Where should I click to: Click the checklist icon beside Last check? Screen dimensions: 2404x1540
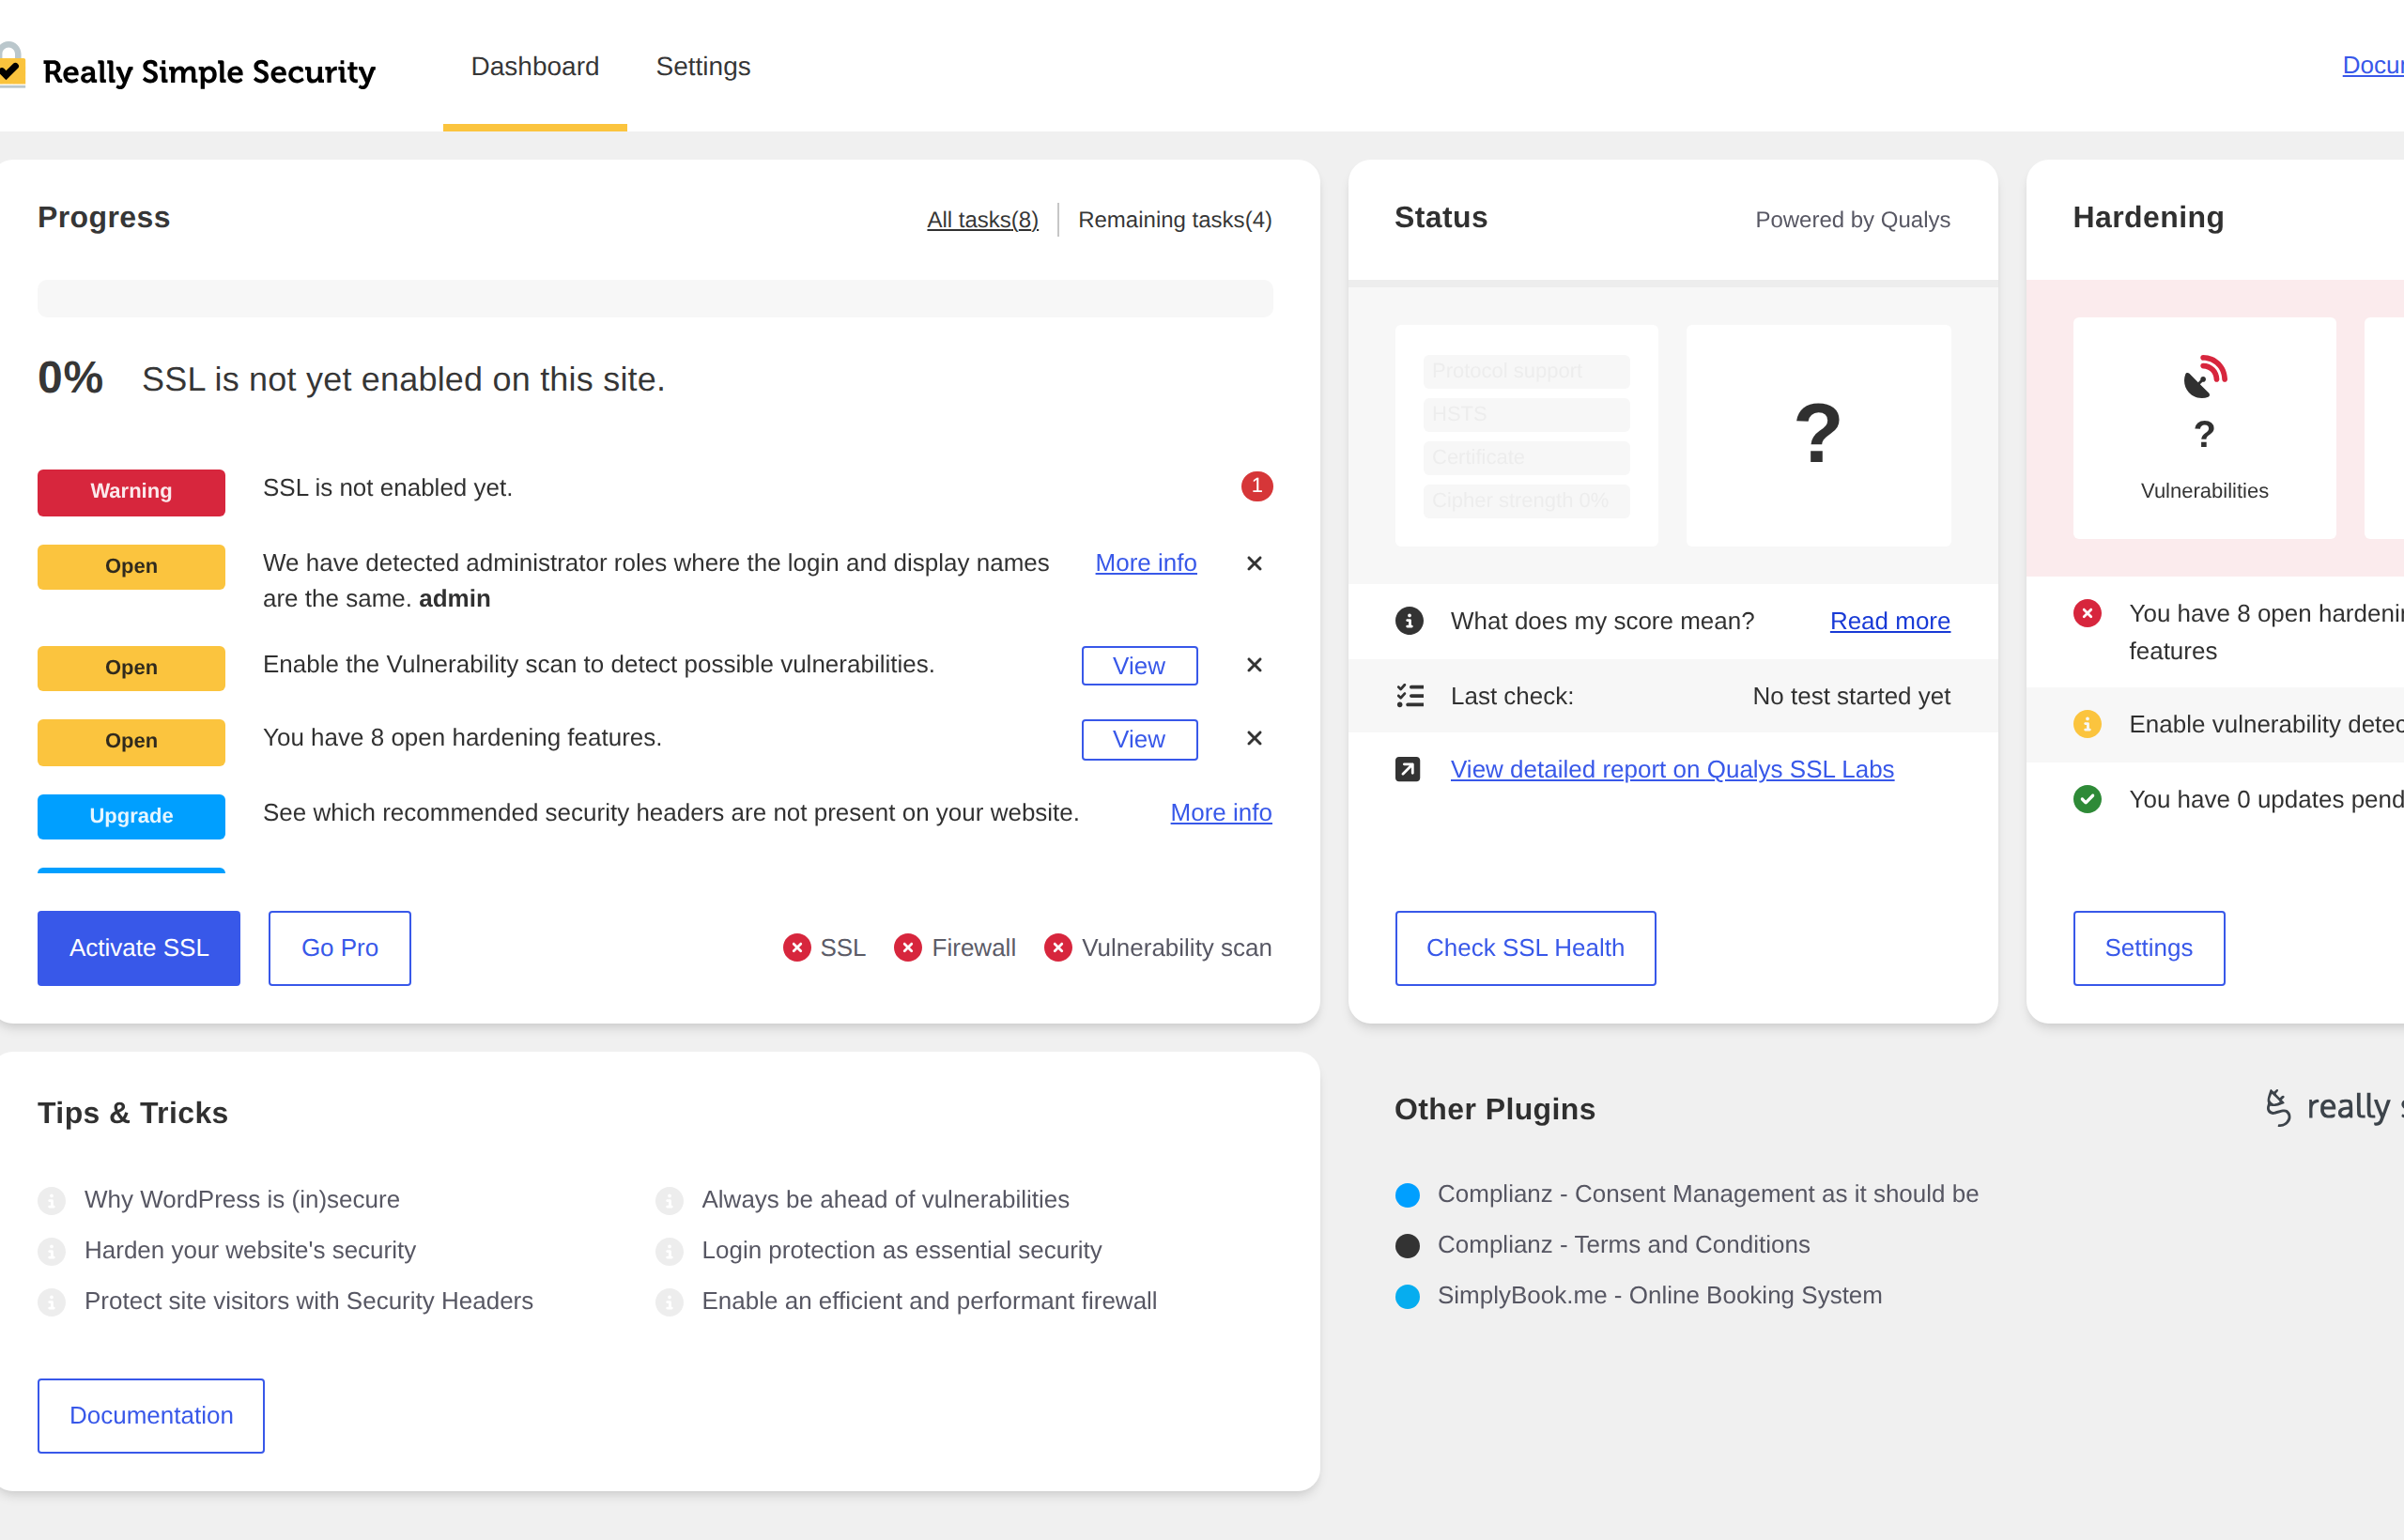click(x=1410, y=696)
